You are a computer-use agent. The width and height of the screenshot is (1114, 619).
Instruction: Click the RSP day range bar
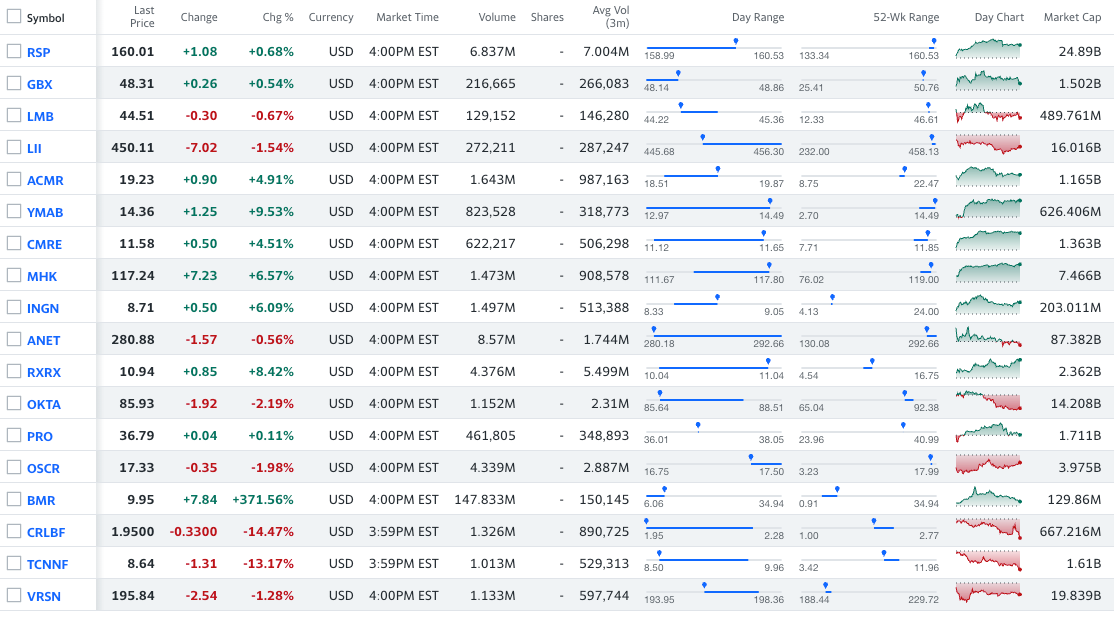coord(714,50)
